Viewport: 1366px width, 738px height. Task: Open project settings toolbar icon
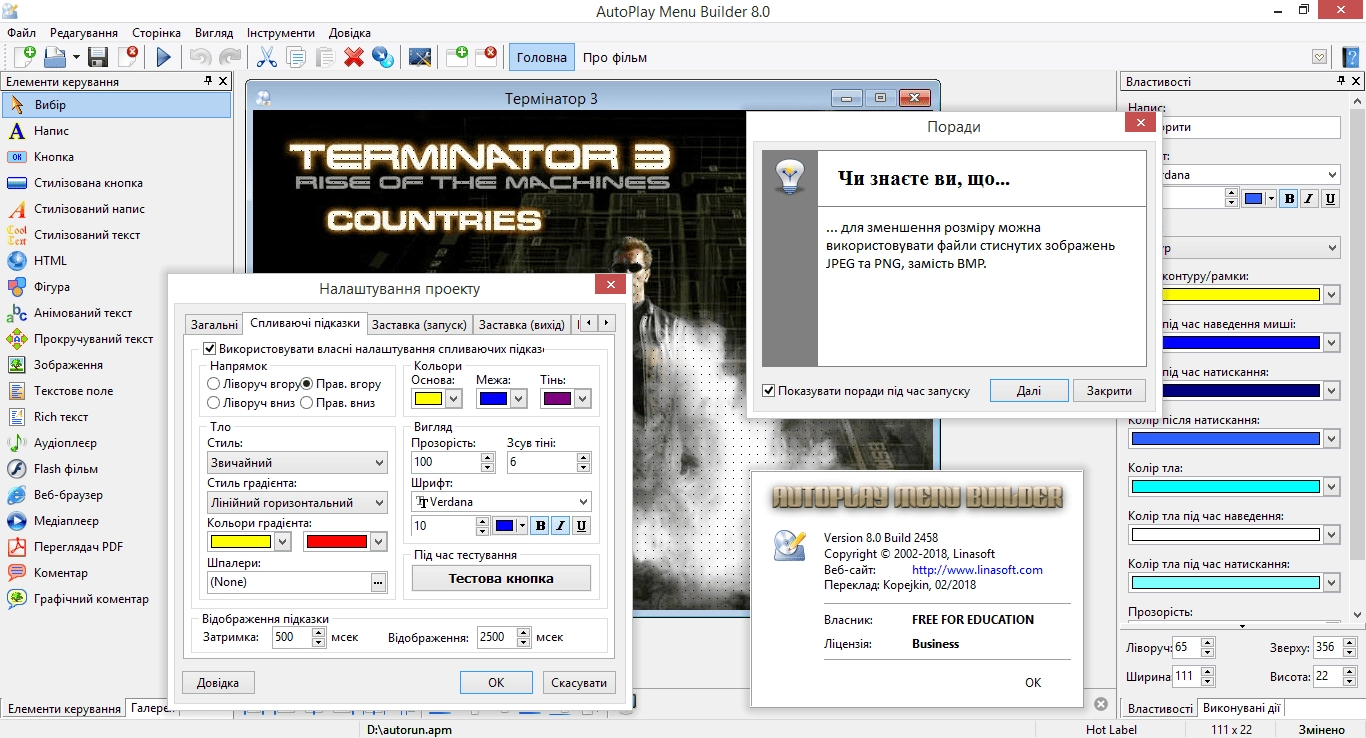(420, 57)
